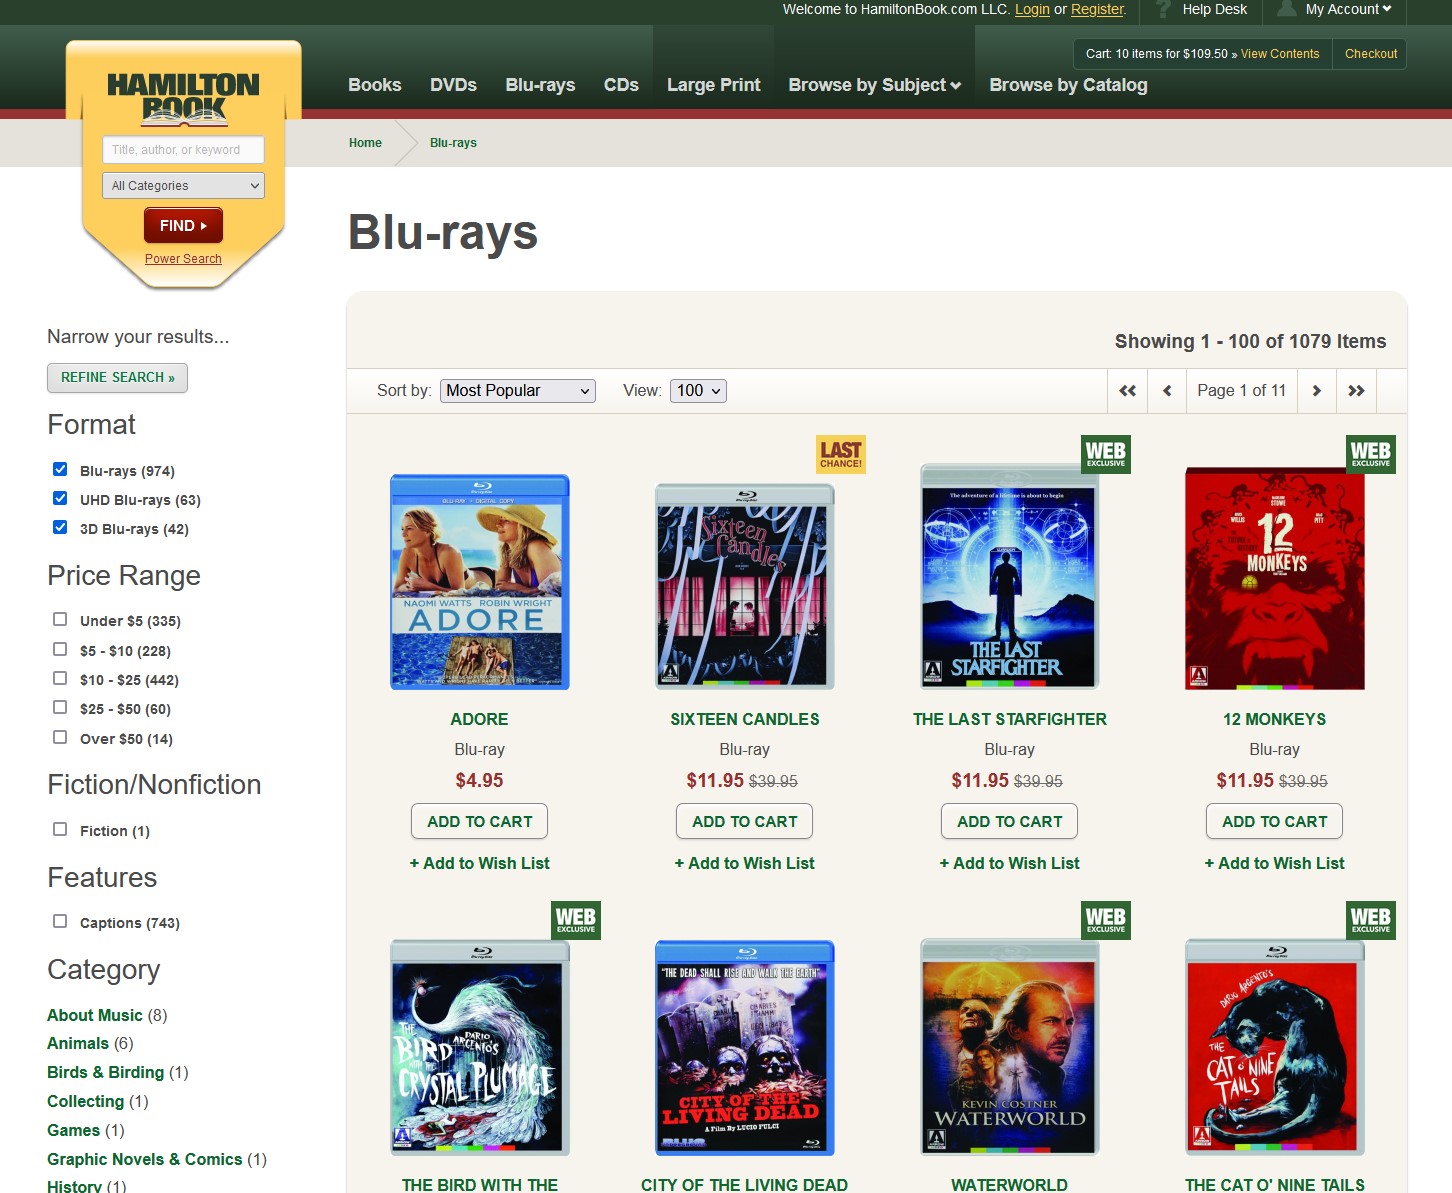The height and width of the screenshot is (1193, 1452).
Task: Click the Login link
Action: click(1032, 9)
